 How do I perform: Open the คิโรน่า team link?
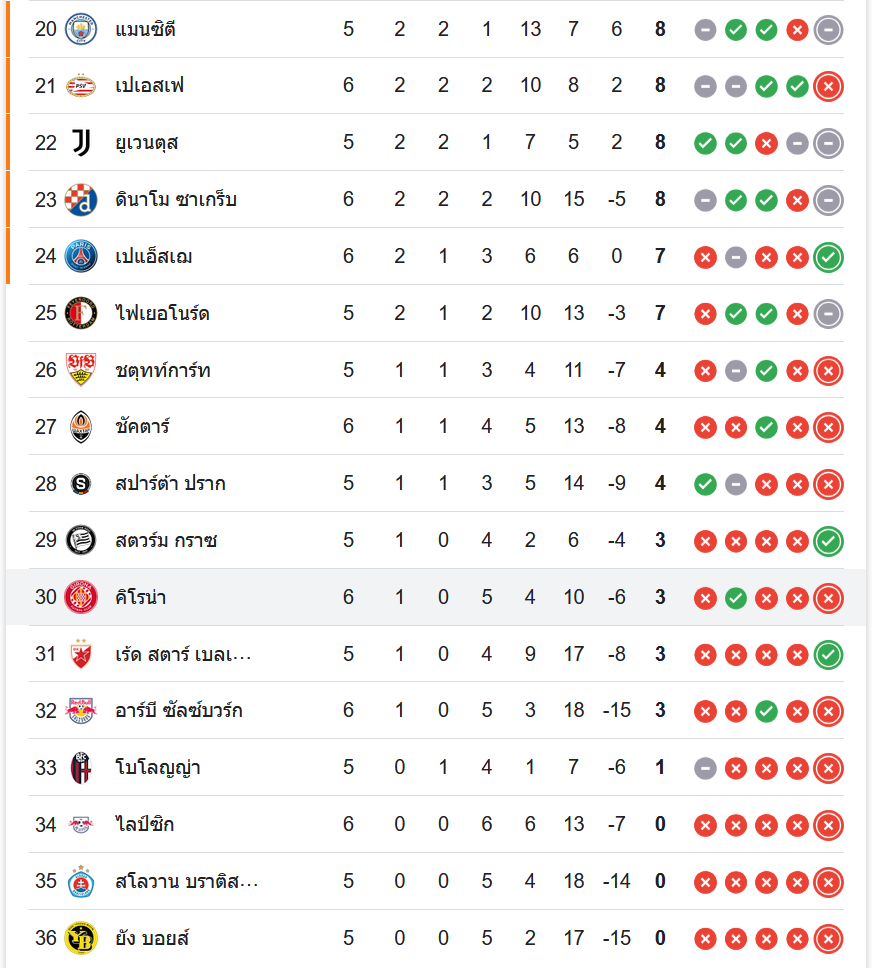tap(141, 598)
